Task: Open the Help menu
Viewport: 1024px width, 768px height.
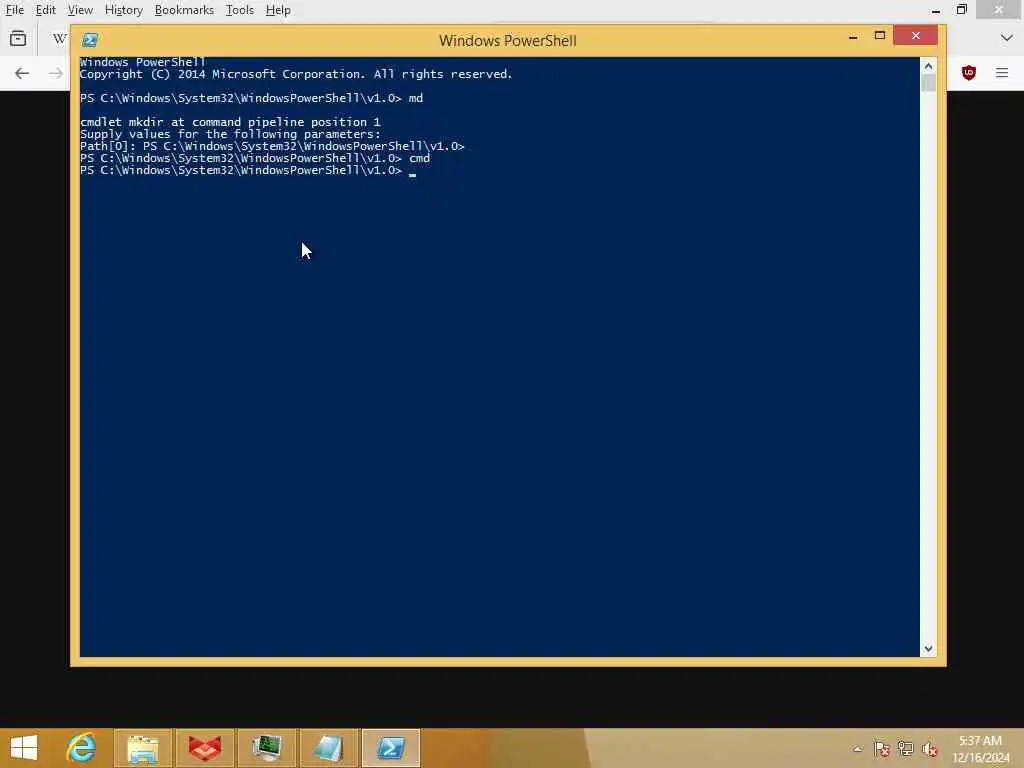Action: 278,10
